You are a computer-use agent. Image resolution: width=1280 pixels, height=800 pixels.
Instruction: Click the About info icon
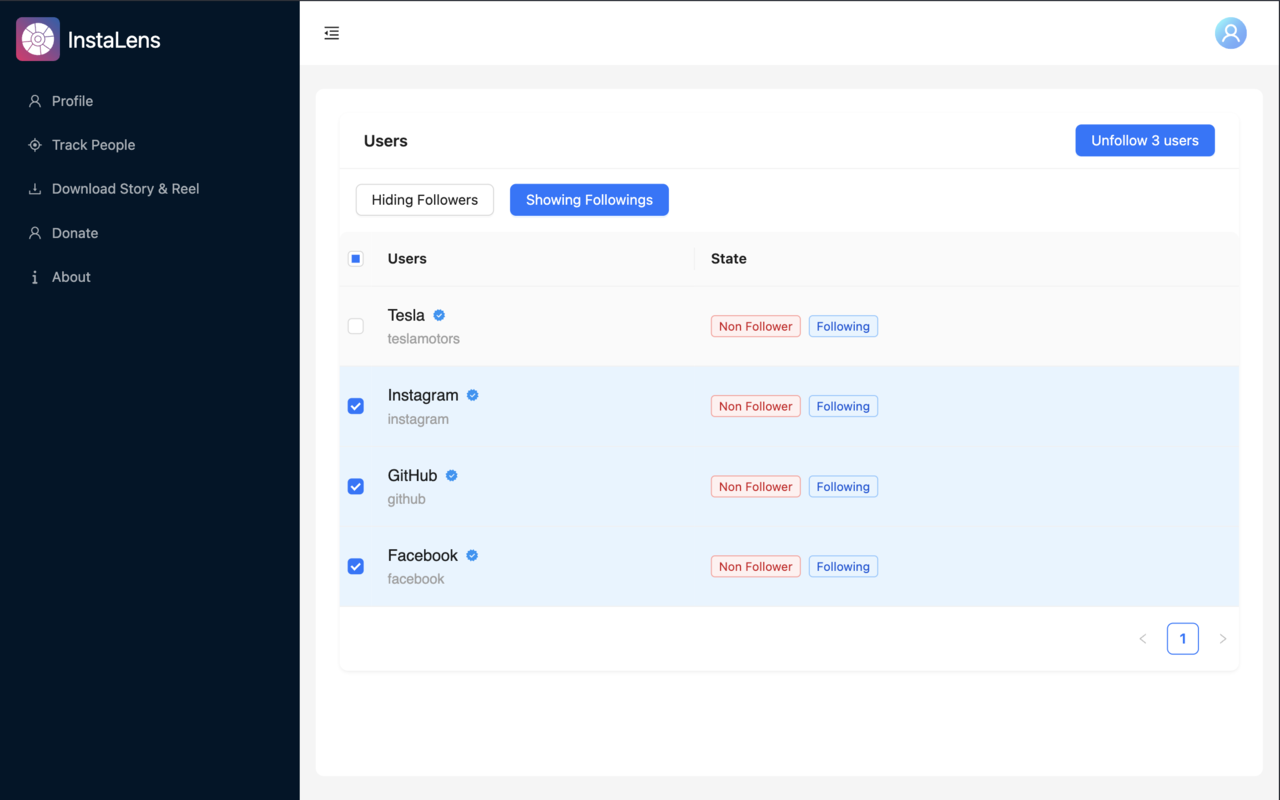(35, 277)
